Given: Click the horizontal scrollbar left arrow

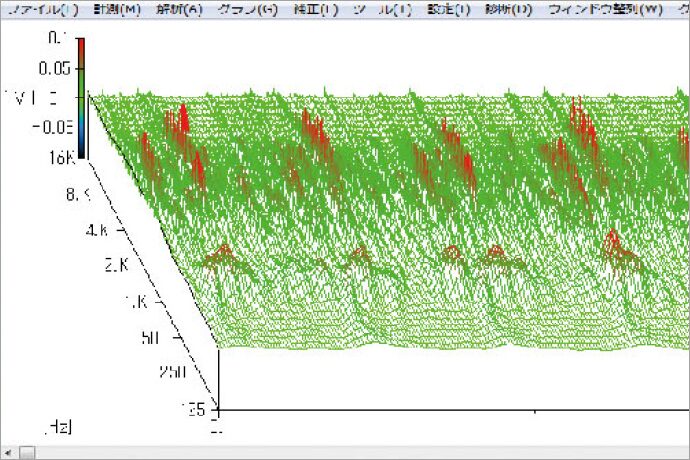Looking at the screenshot, I should (x=7, y=452).
